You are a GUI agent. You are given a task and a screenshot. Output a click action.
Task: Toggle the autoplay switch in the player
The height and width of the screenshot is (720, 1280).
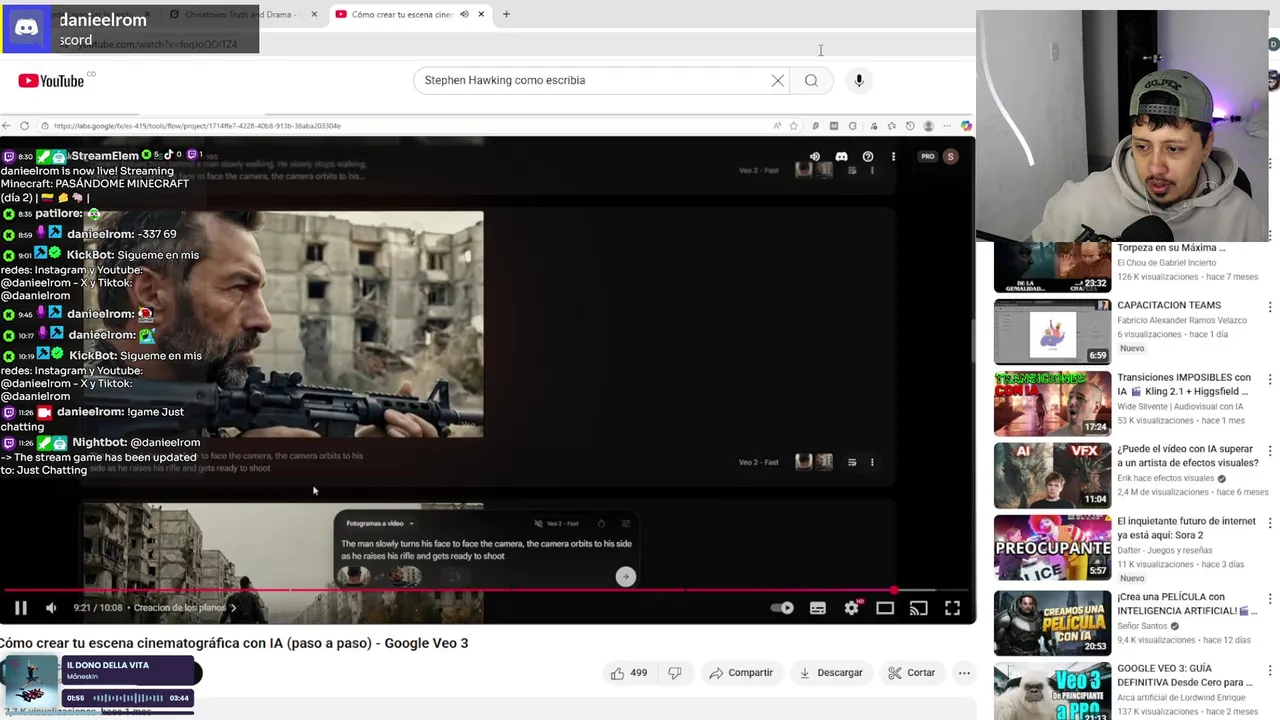(x=783, y=608)
